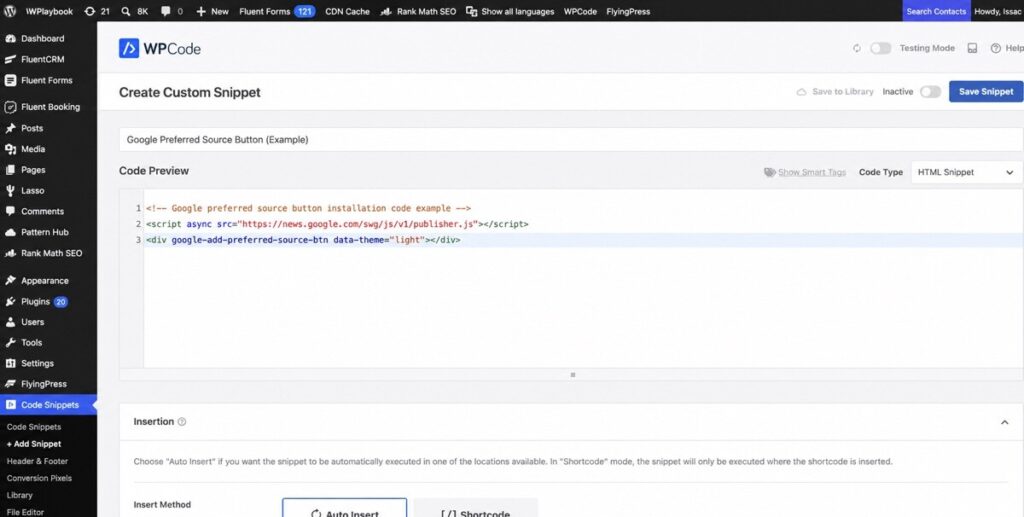Click the Insertion help icon
The height and width of the screenshot is (517, 1024).
(x=182, y=422)
